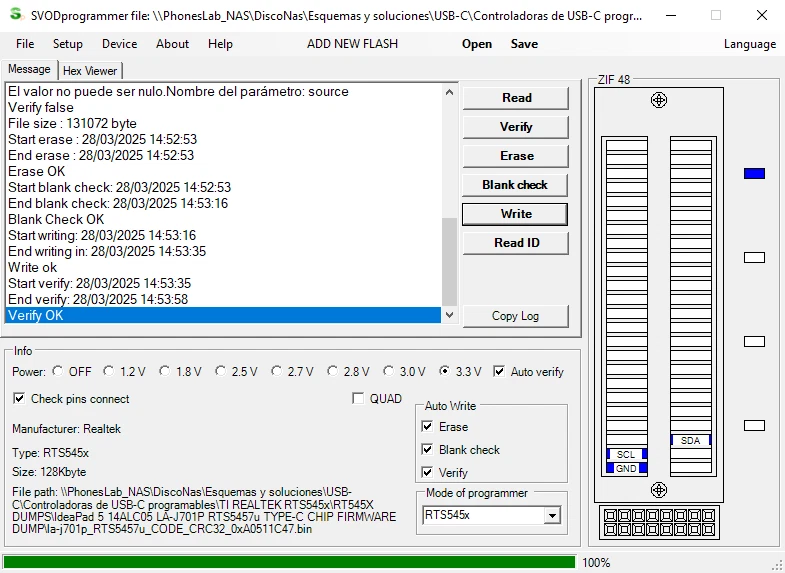785x573 pixels.
Task: Click the GND pin label on socket
Action: (626, 468)
